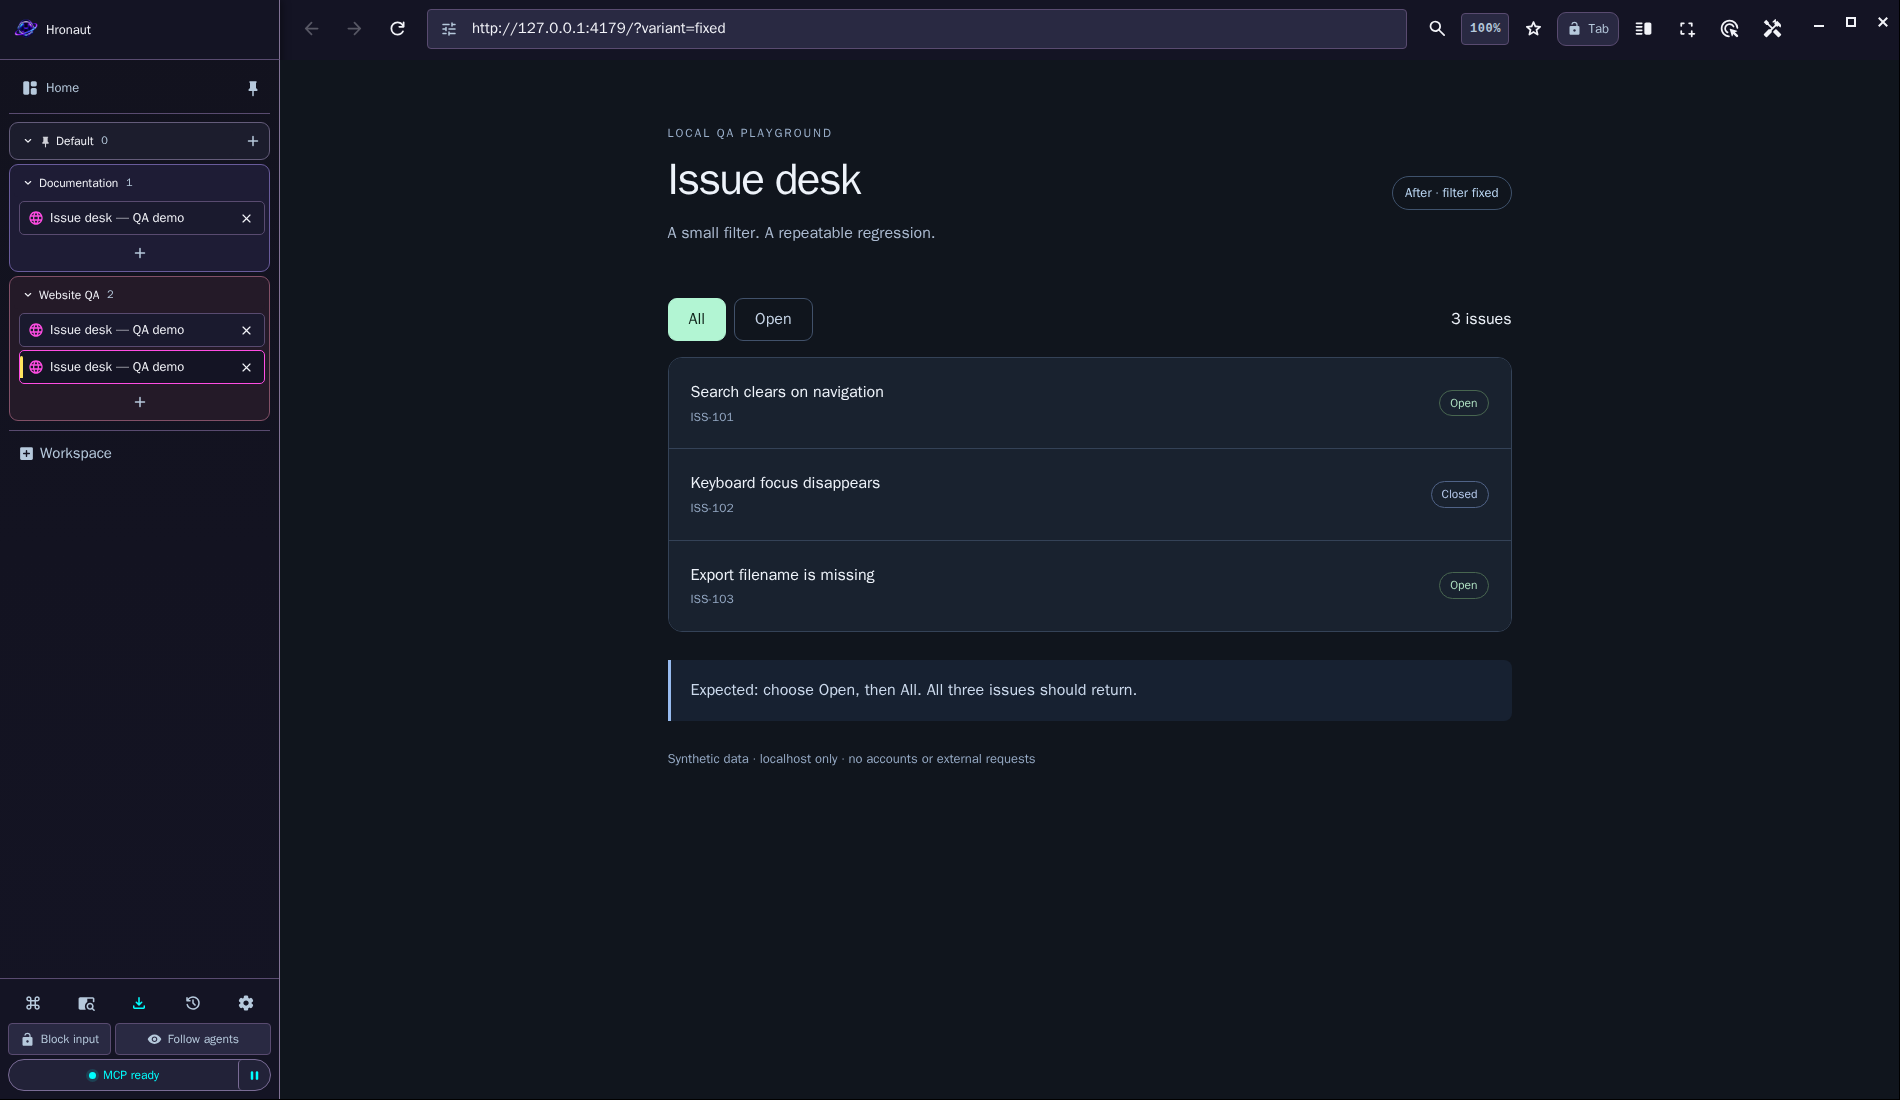This screenshot has height=1100, width=1900.
Task: Close the Documentation Issue desk tab
Action: coord(247,218)
